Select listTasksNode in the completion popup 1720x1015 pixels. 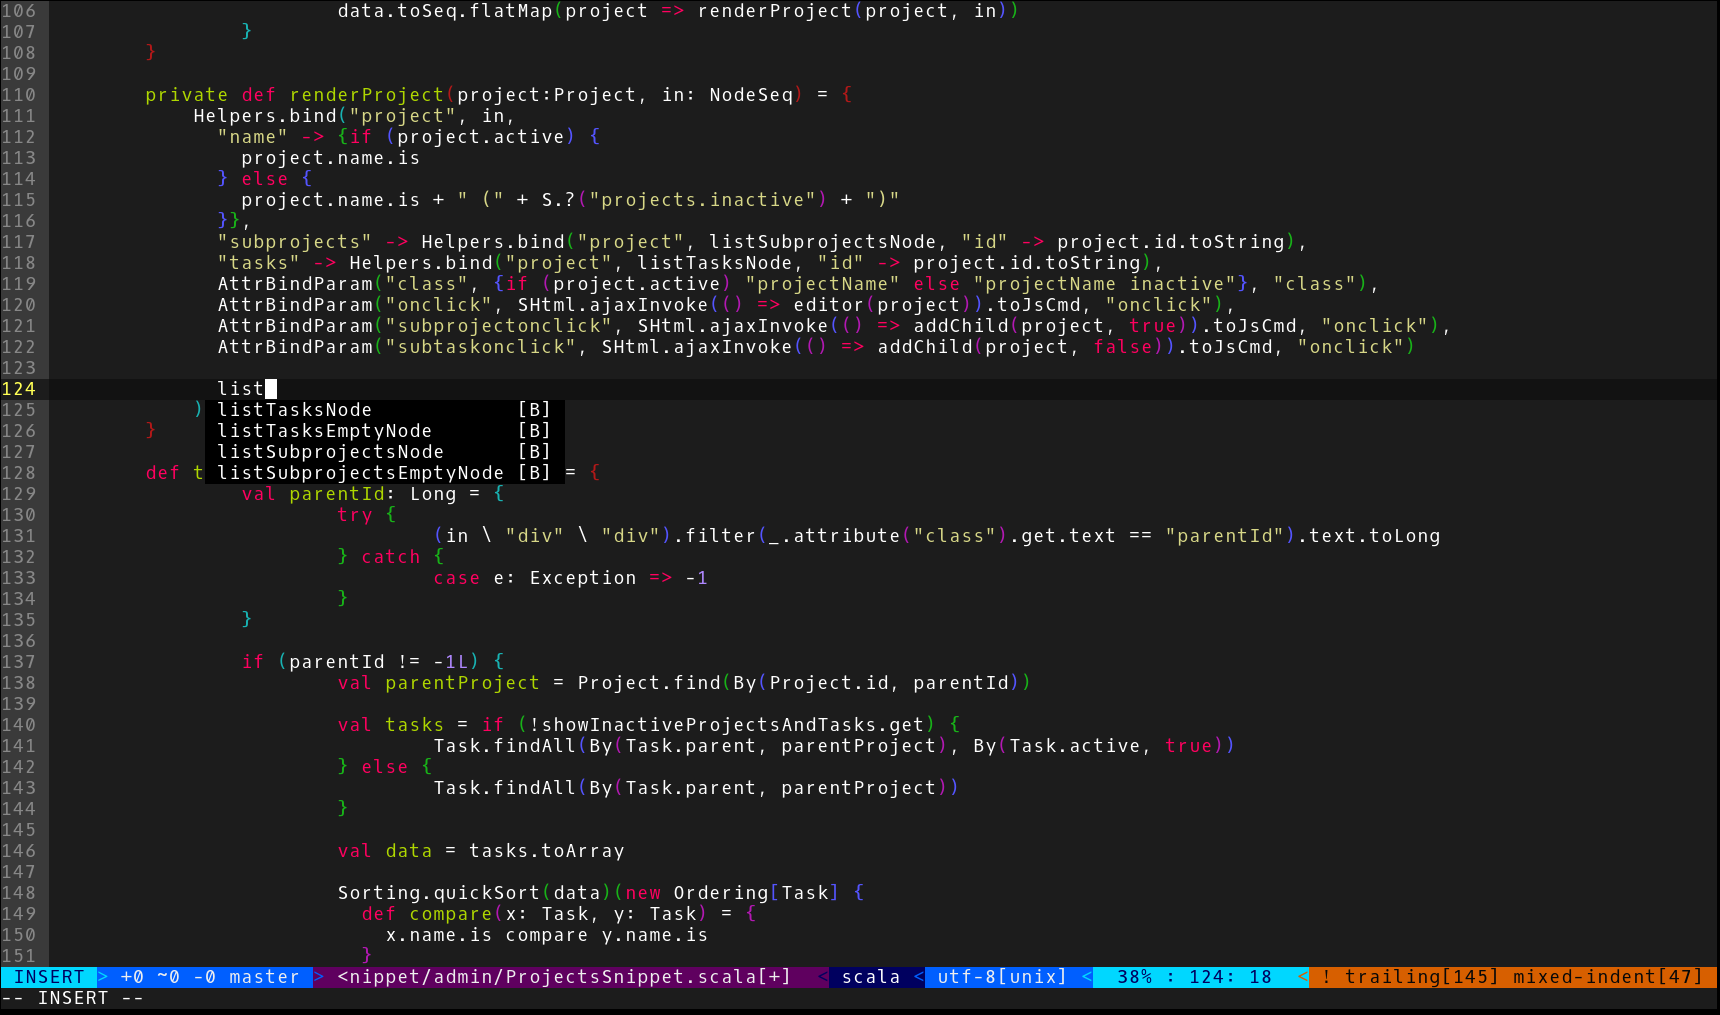coord(294,410)
